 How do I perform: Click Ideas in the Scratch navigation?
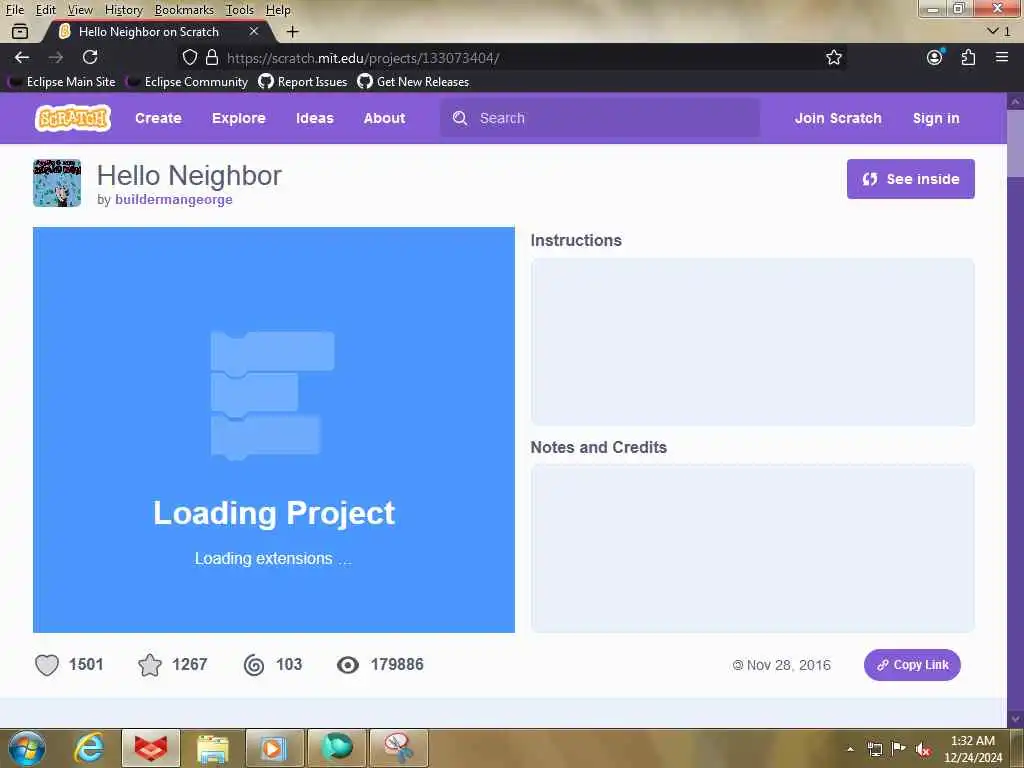(x=315, y=118)
